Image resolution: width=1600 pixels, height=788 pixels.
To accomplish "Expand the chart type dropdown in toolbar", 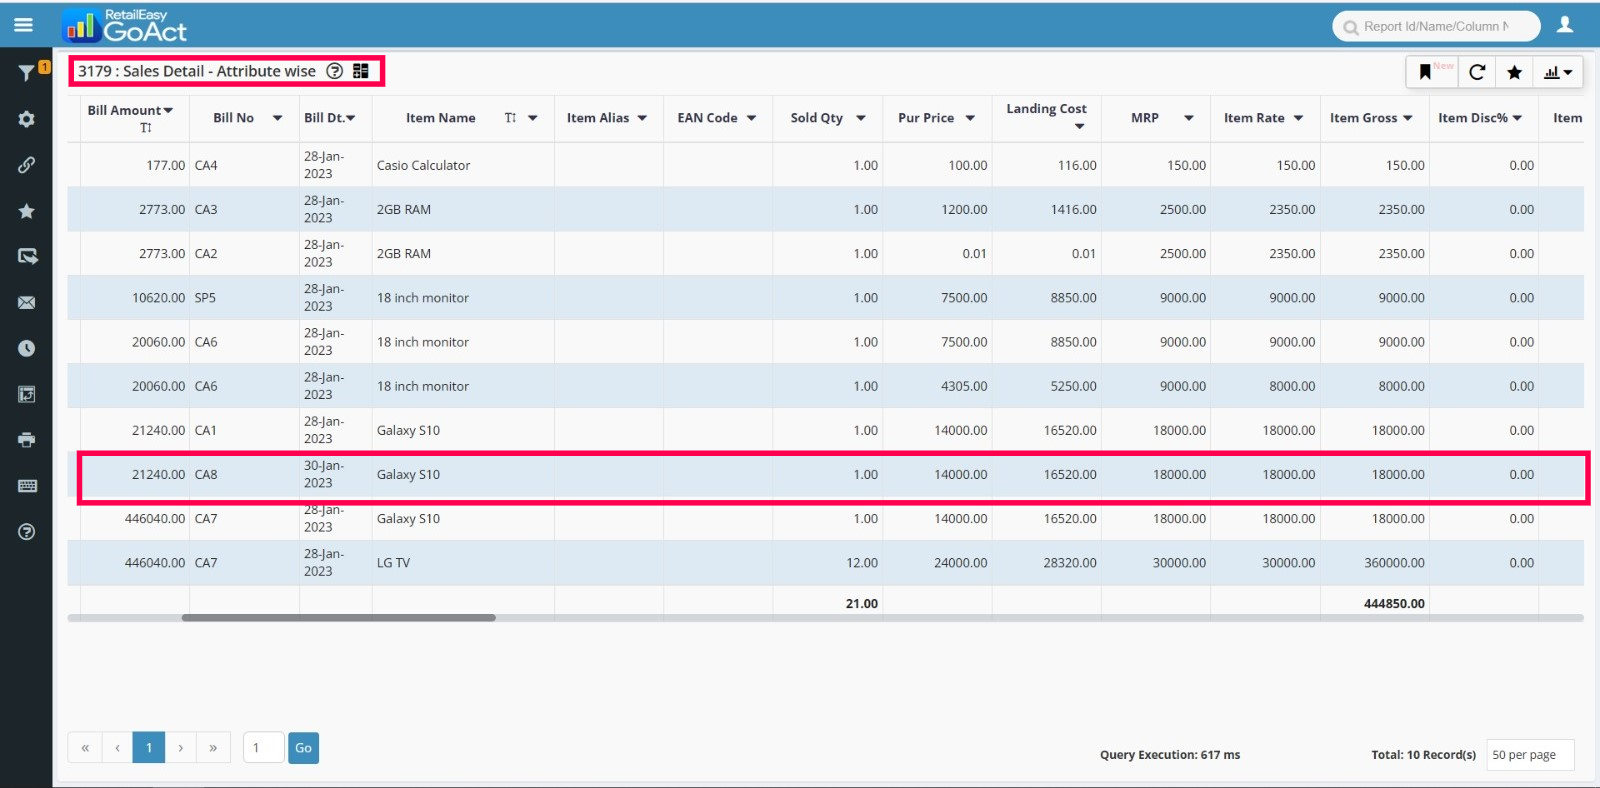I will (1558, 72).
